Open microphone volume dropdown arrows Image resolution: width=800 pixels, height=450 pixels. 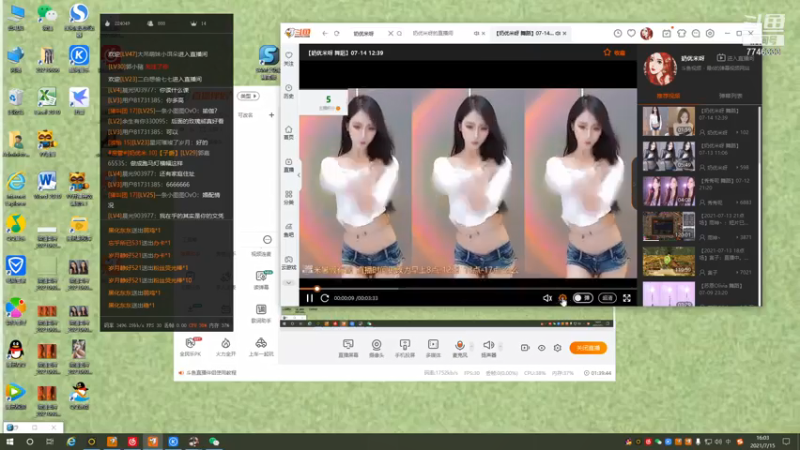471,346
